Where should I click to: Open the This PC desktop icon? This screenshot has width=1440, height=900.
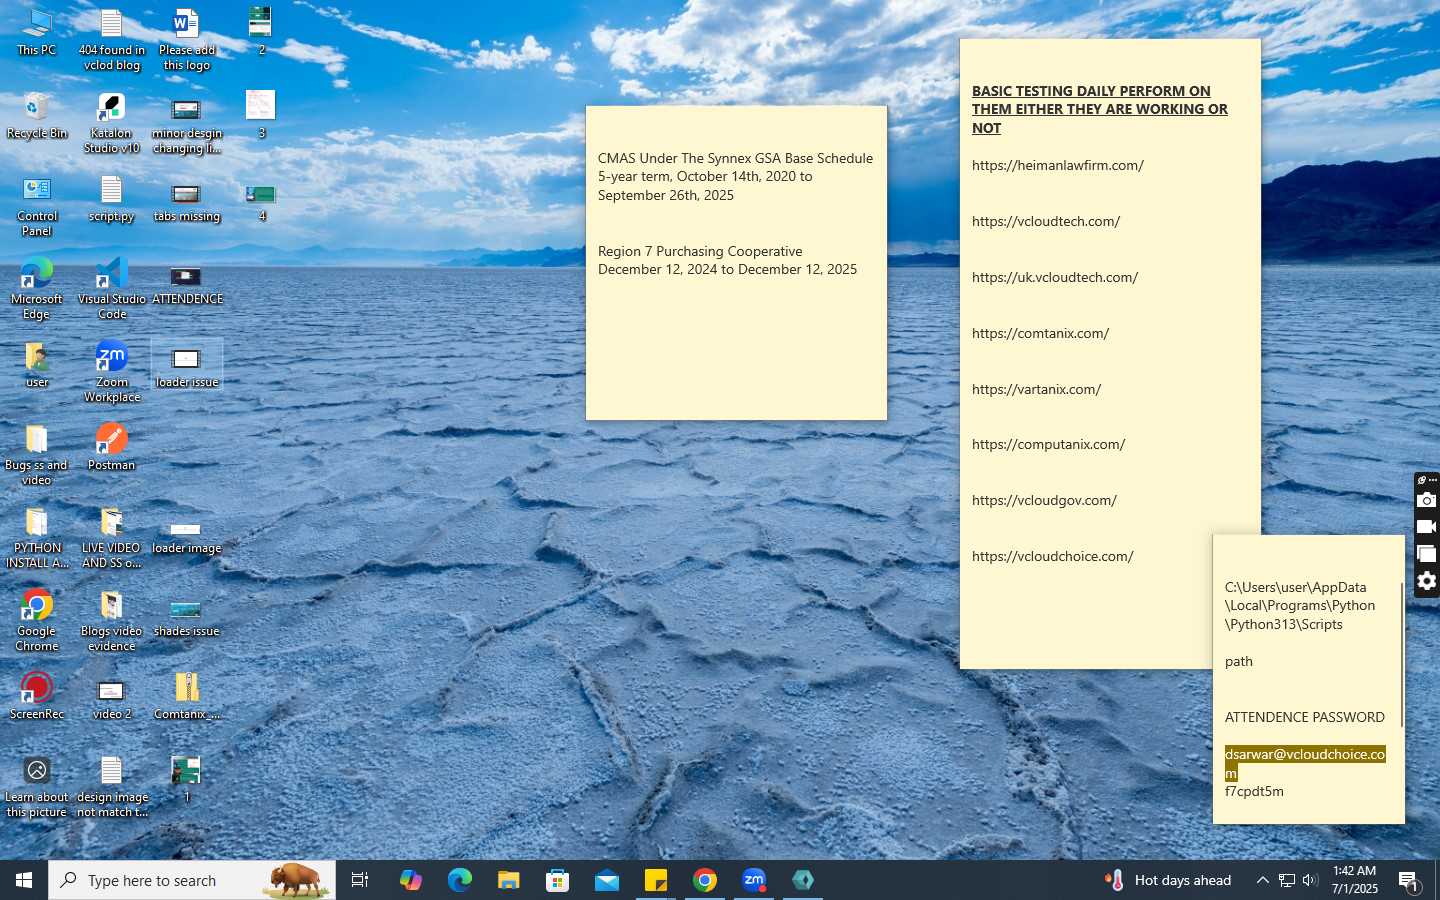pos(37,33)
